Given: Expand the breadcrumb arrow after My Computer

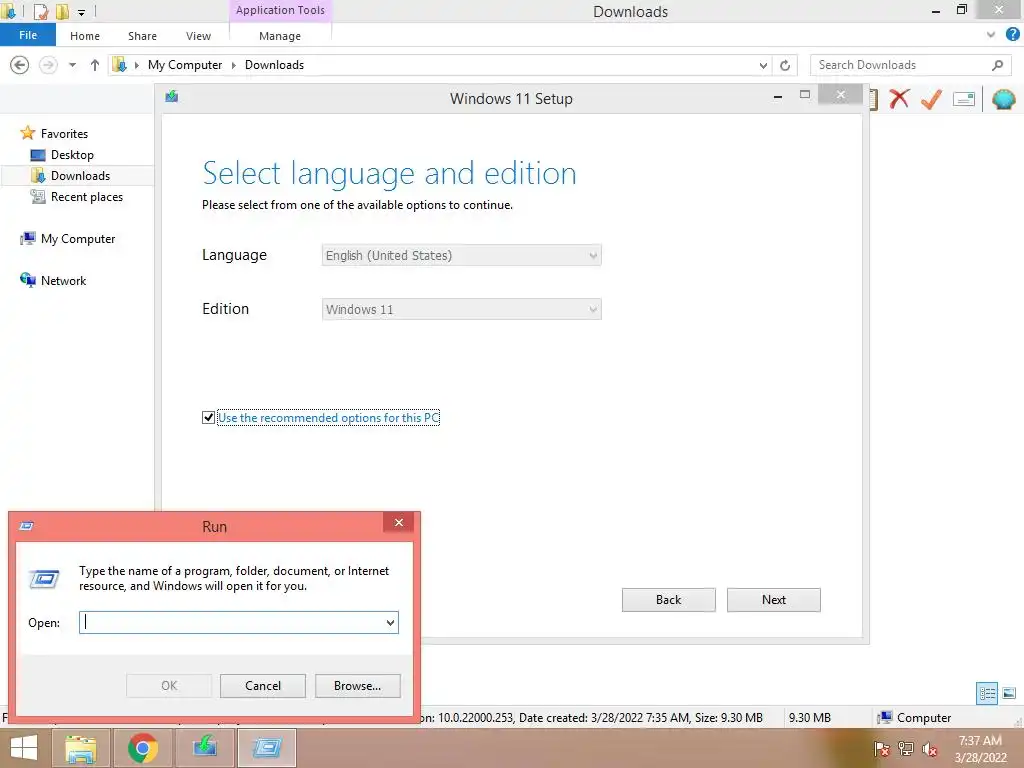Looking at the screenshot, I should 234,65.
